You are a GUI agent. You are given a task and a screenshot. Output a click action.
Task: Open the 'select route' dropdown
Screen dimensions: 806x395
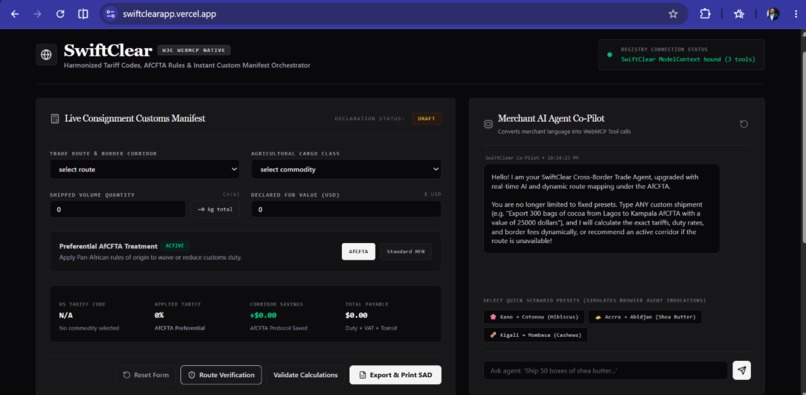pos(144,169)
